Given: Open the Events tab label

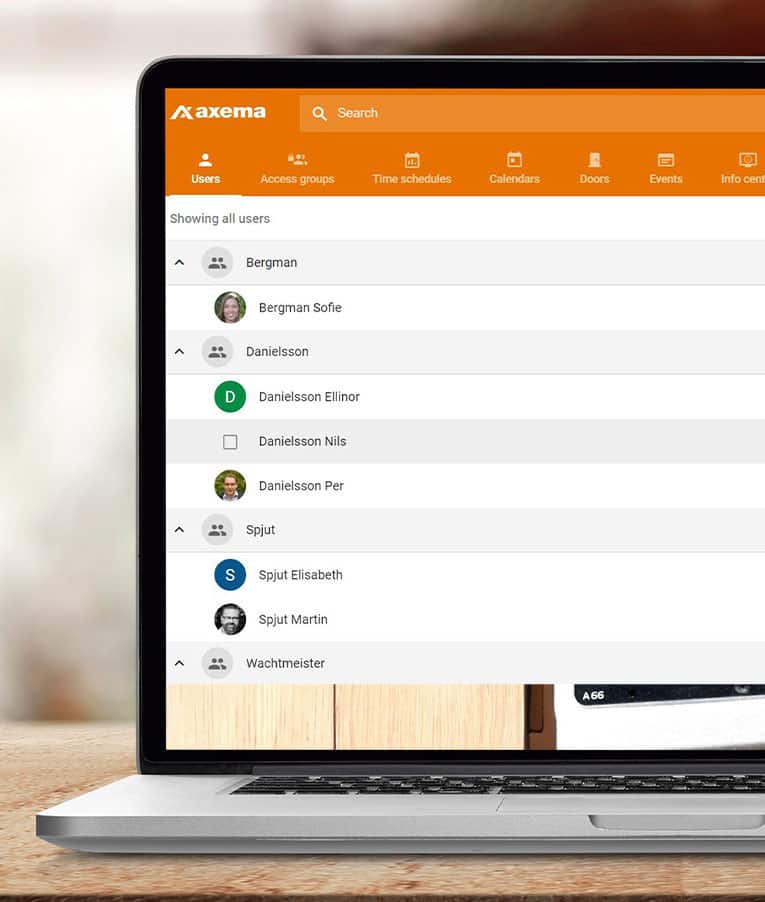Looking at the screenshot, I should [665, 179].
